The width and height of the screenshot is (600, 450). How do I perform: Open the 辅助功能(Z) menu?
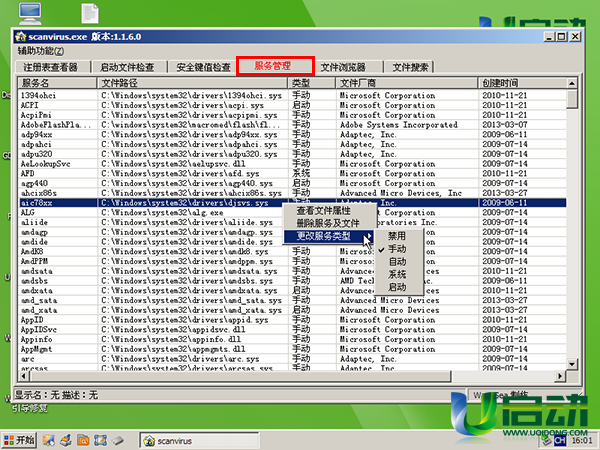click(x=41, y=51)
